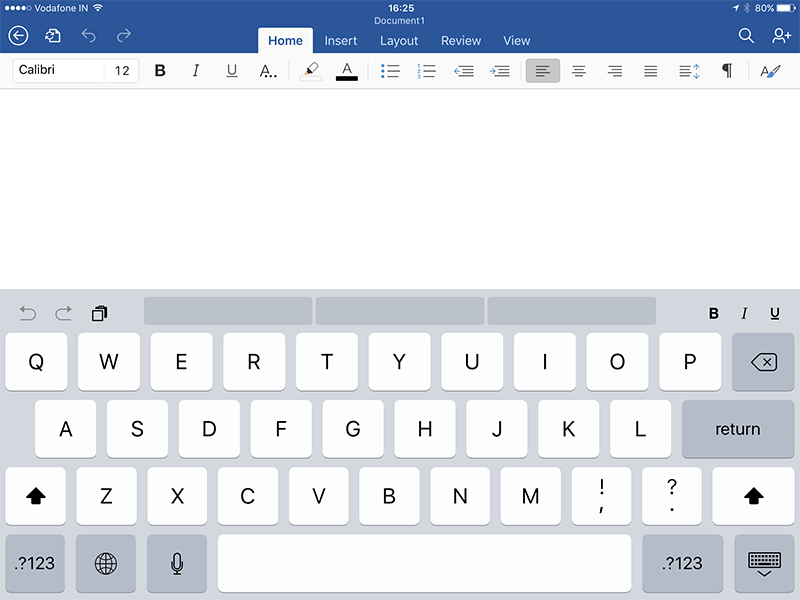The height and width of the screenshot is (600, 800).
Task: Open the Review tab
Action: pyautogui.click(x=461, y=40)
